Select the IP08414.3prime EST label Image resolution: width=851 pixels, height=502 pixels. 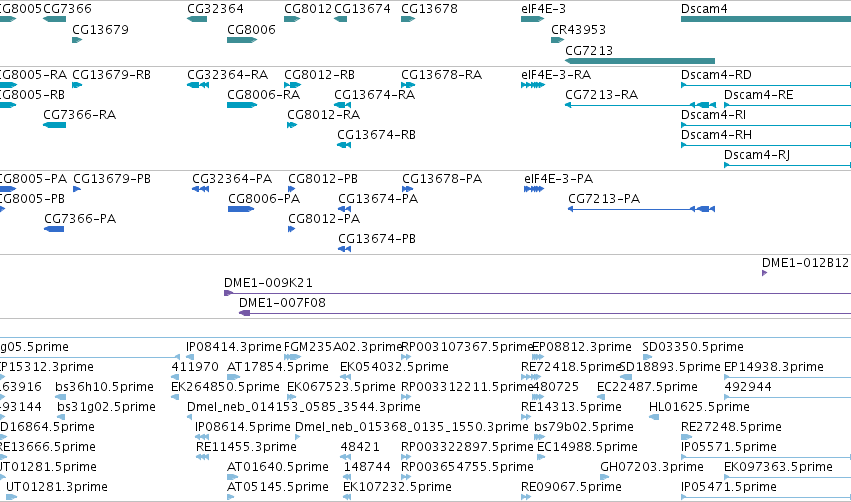coord(233,347)
